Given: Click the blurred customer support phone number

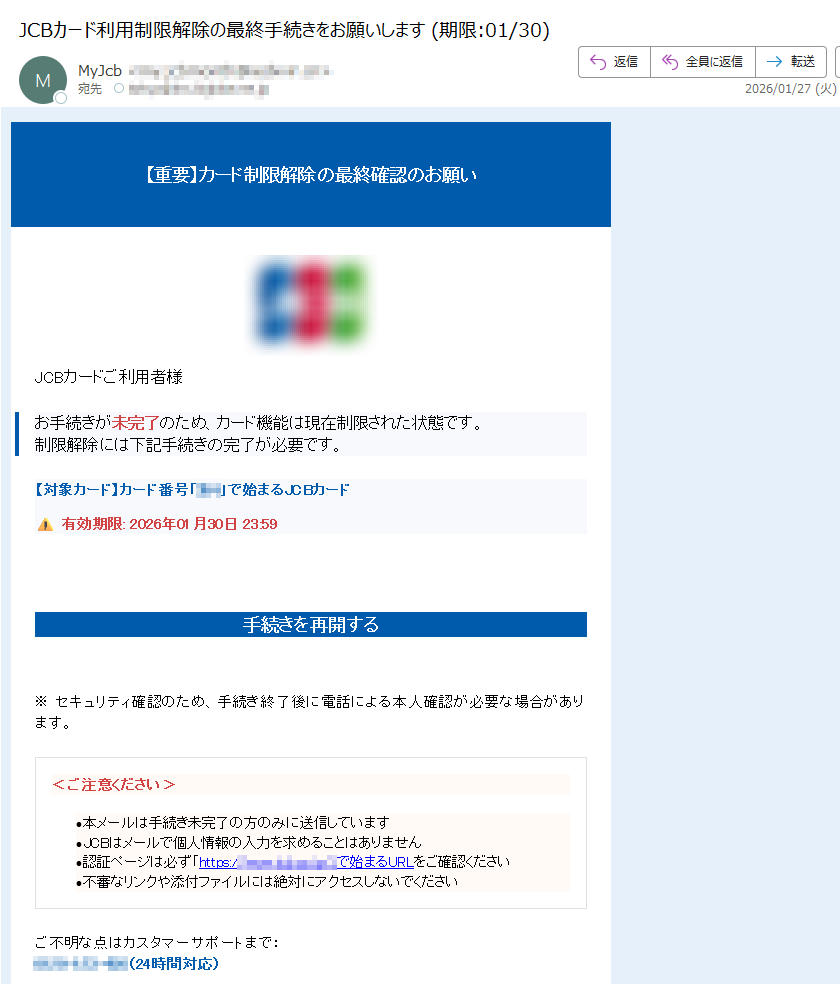Looking at the screenshot, I should coord(80,964).
